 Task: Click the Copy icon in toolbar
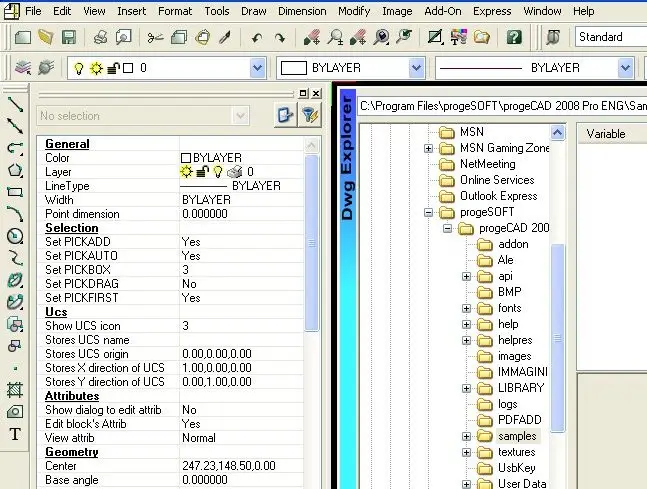[179, 38]
